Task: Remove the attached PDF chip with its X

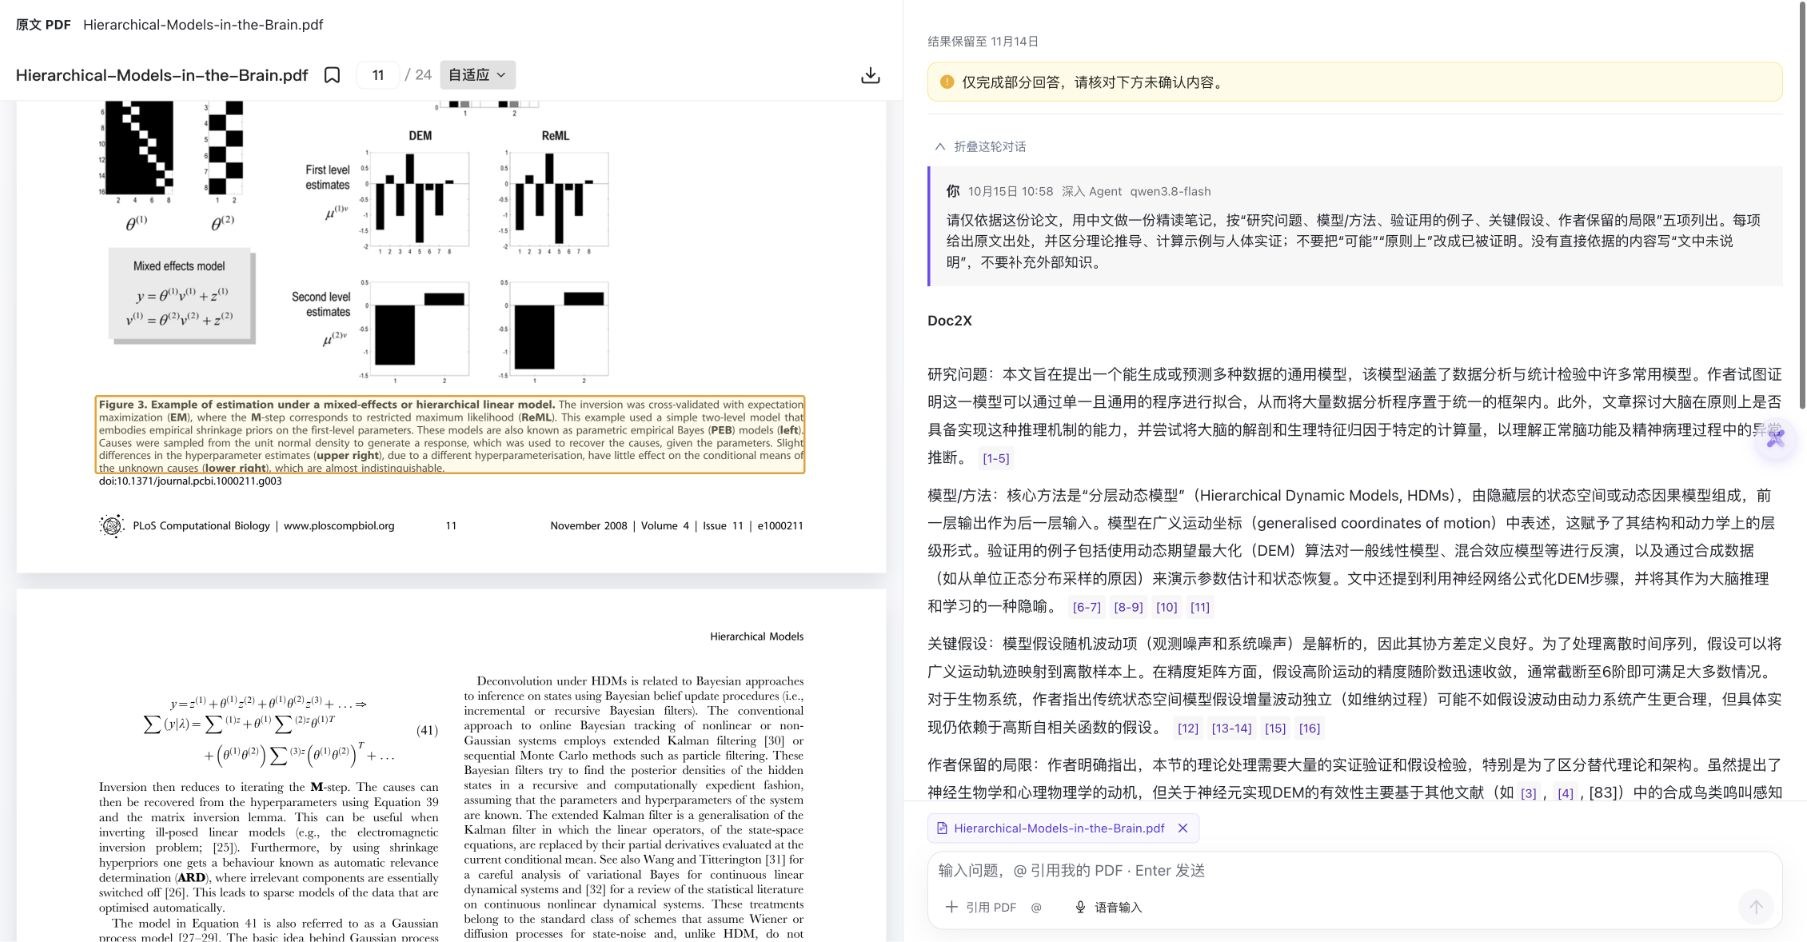Action: click(1183, 828)
